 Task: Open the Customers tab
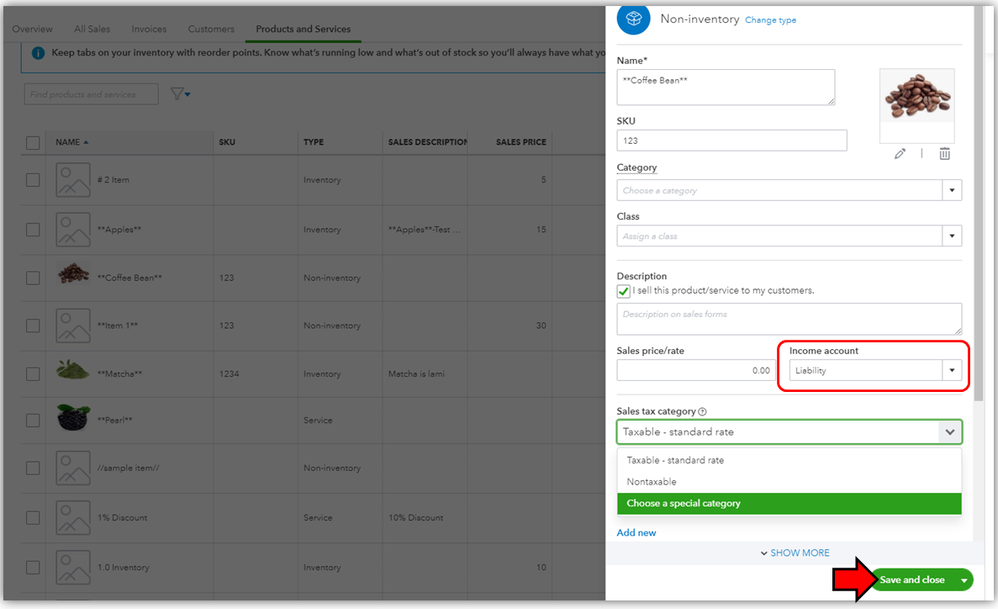(211, 30)
